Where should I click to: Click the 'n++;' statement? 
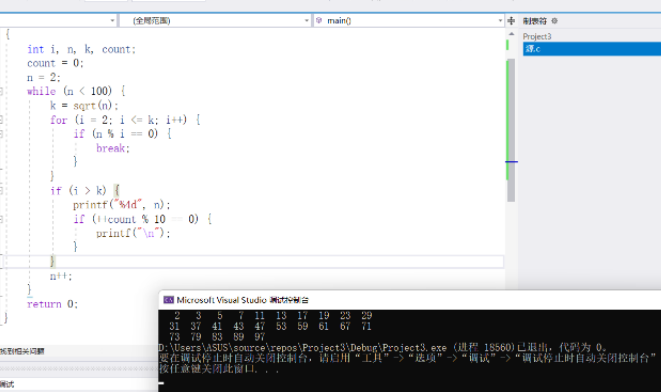tap(61, 276)
